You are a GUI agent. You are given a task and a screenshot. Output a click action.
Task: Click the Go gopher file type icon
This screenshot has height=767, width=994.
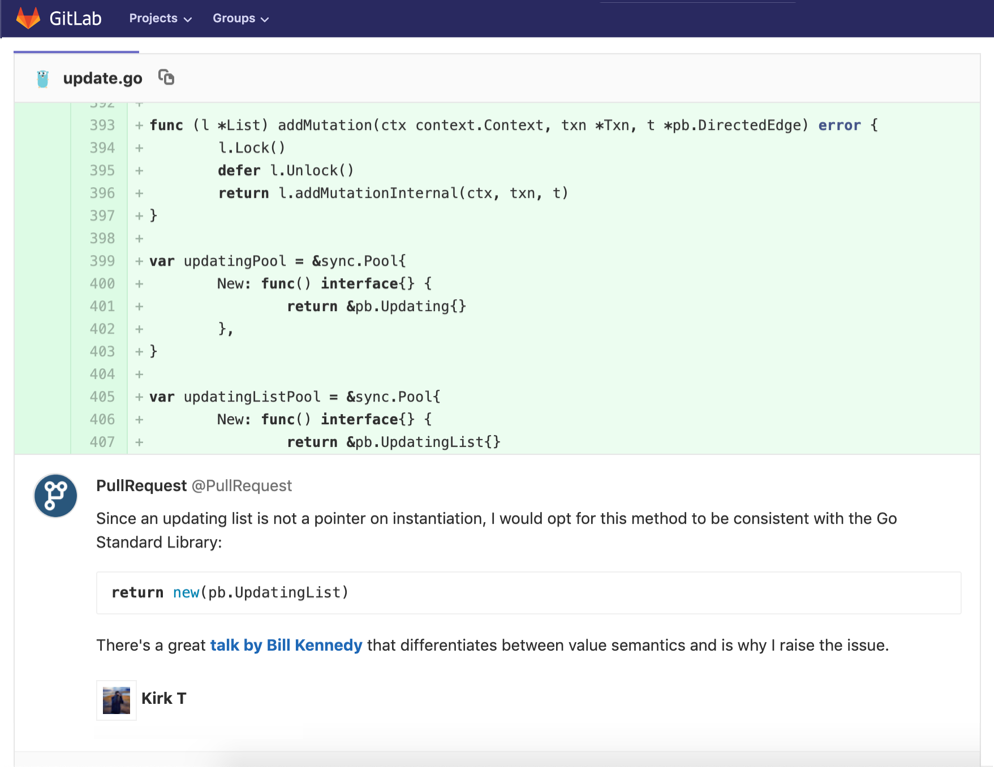click(x=40, y=77)
